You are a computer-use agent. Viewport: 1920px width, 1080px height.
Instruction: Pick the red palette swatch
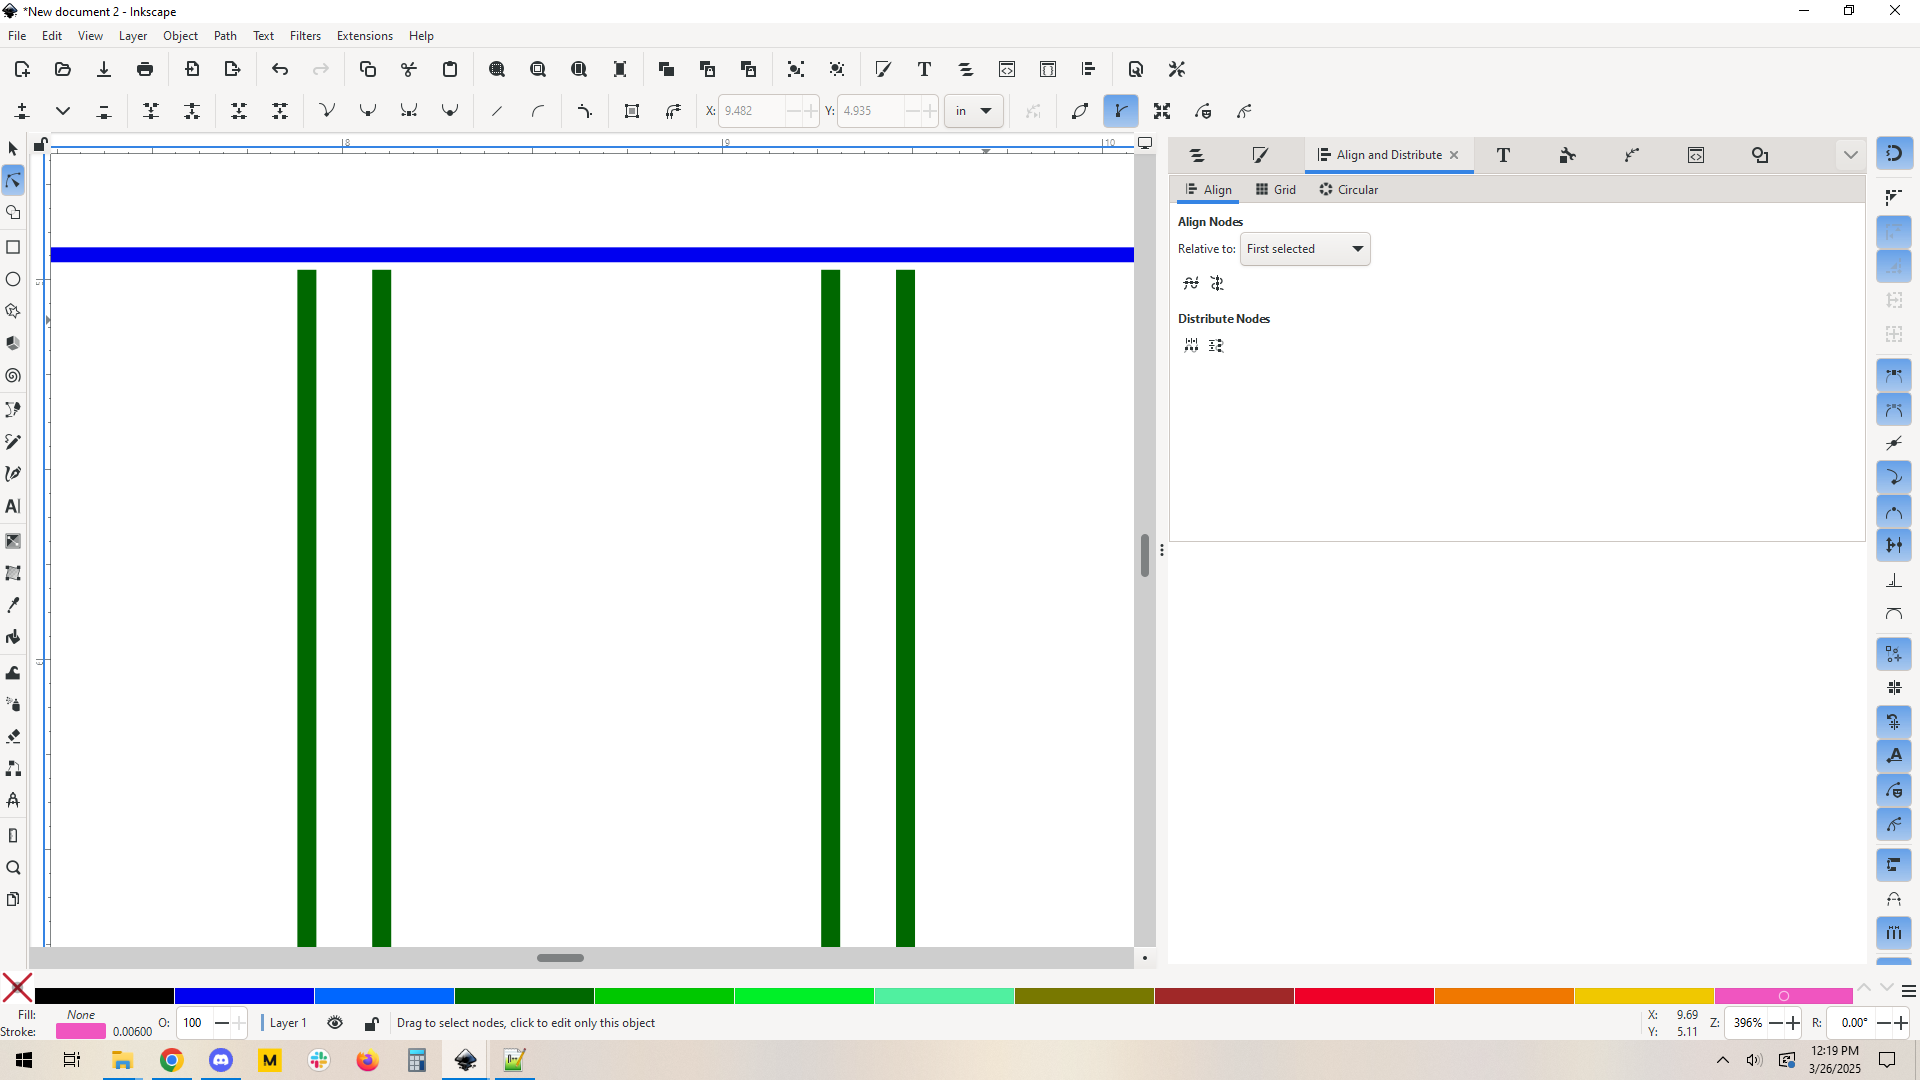[x=1364, y=996]
